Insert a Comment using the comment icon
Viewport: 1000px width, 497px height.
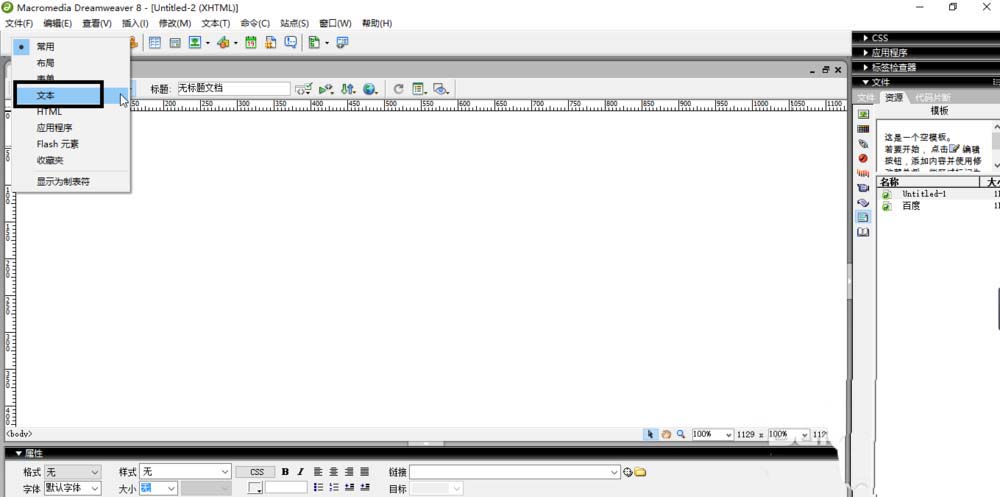tap(291, 43)
